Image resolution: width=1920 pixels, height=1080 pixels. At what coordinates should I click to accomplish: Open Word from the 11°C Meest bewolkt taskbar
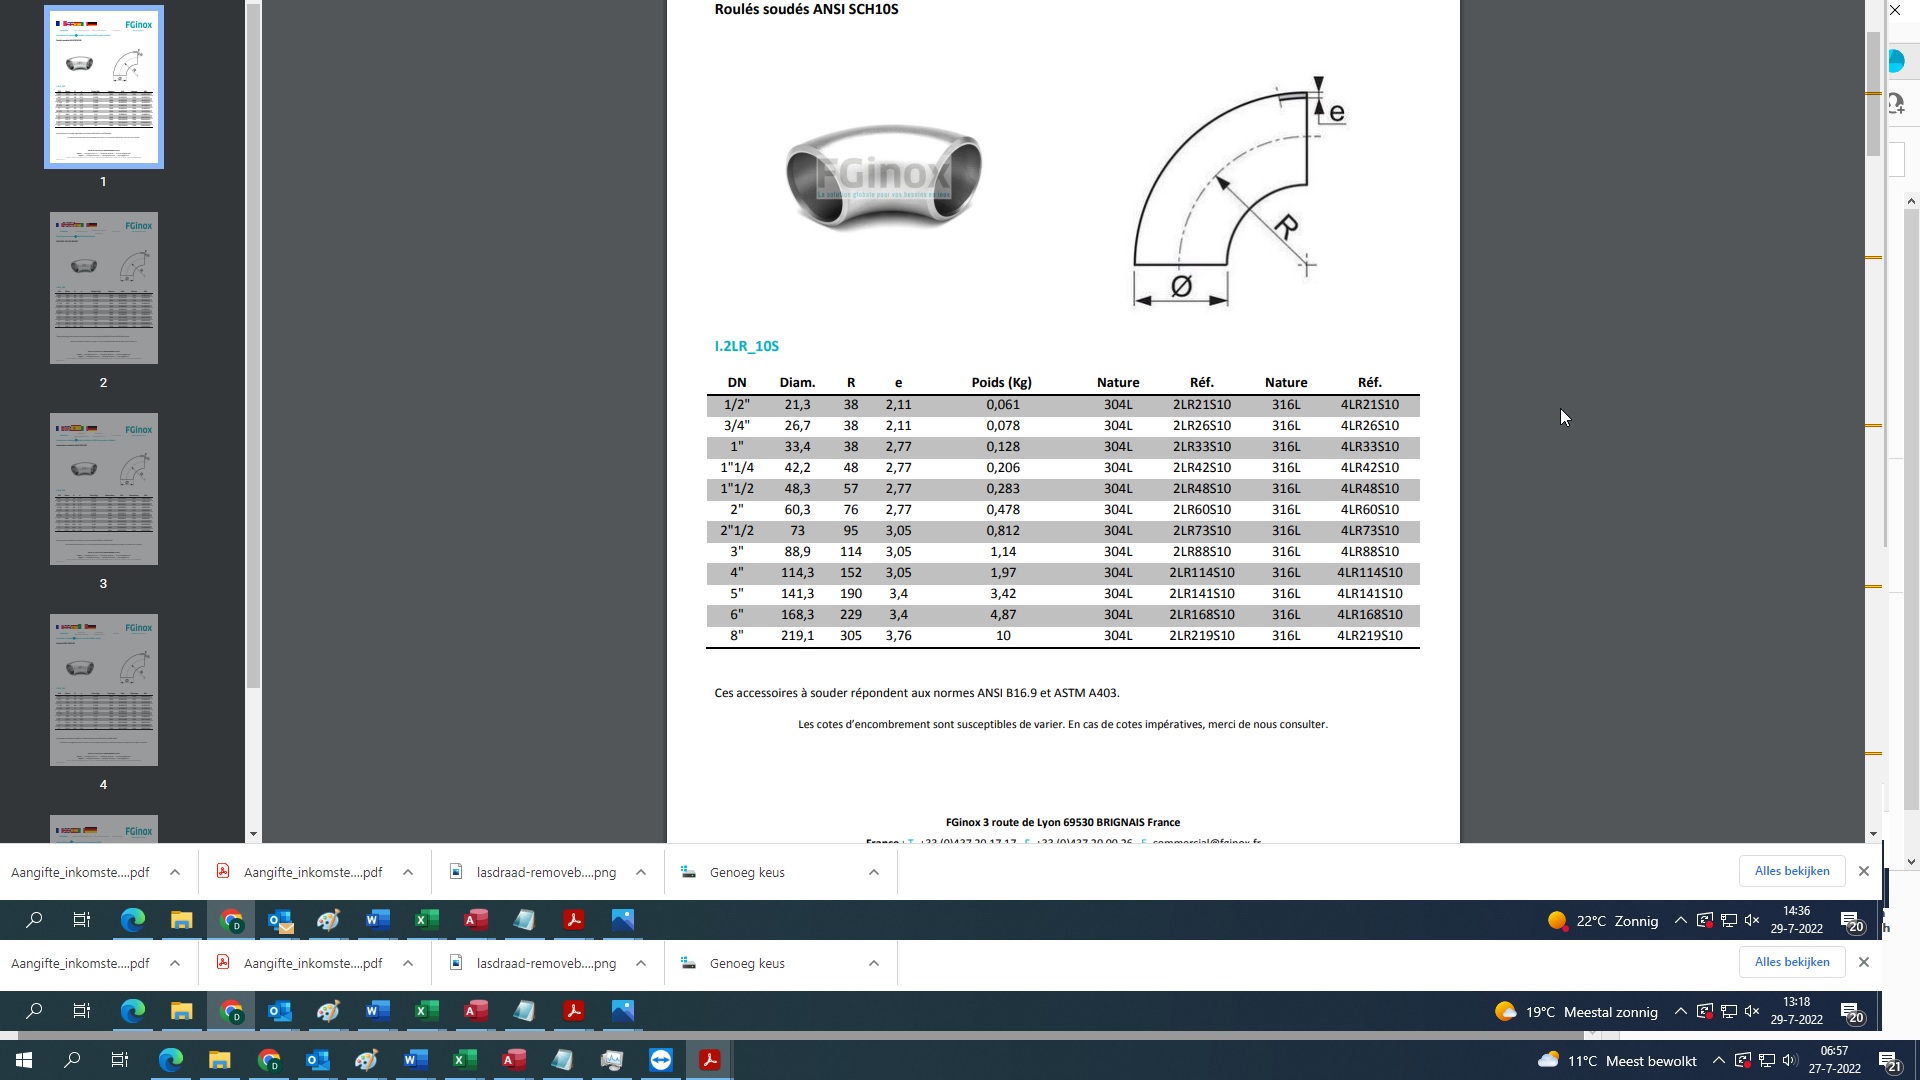(x=416, y=1060)
